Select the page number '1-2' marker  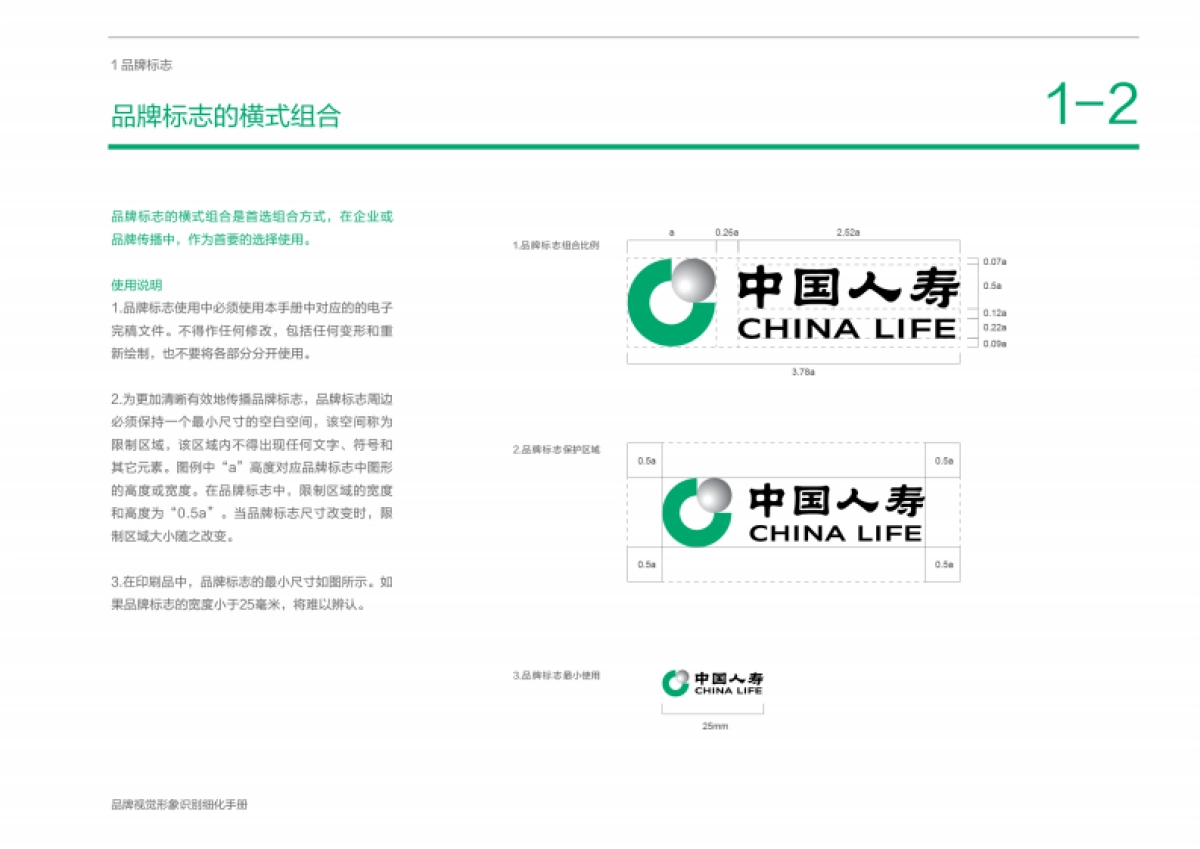coord(1094,103)
